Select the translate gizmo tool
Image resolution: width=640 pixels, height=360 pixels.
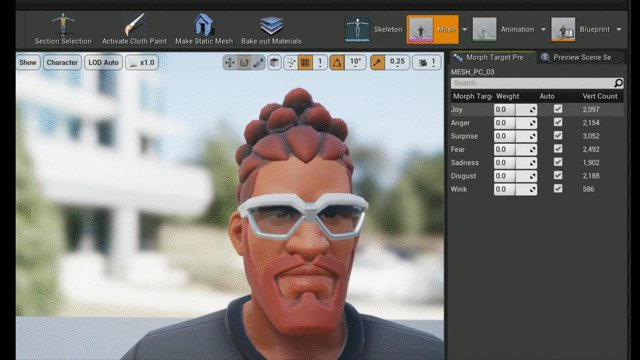[230, 62]
